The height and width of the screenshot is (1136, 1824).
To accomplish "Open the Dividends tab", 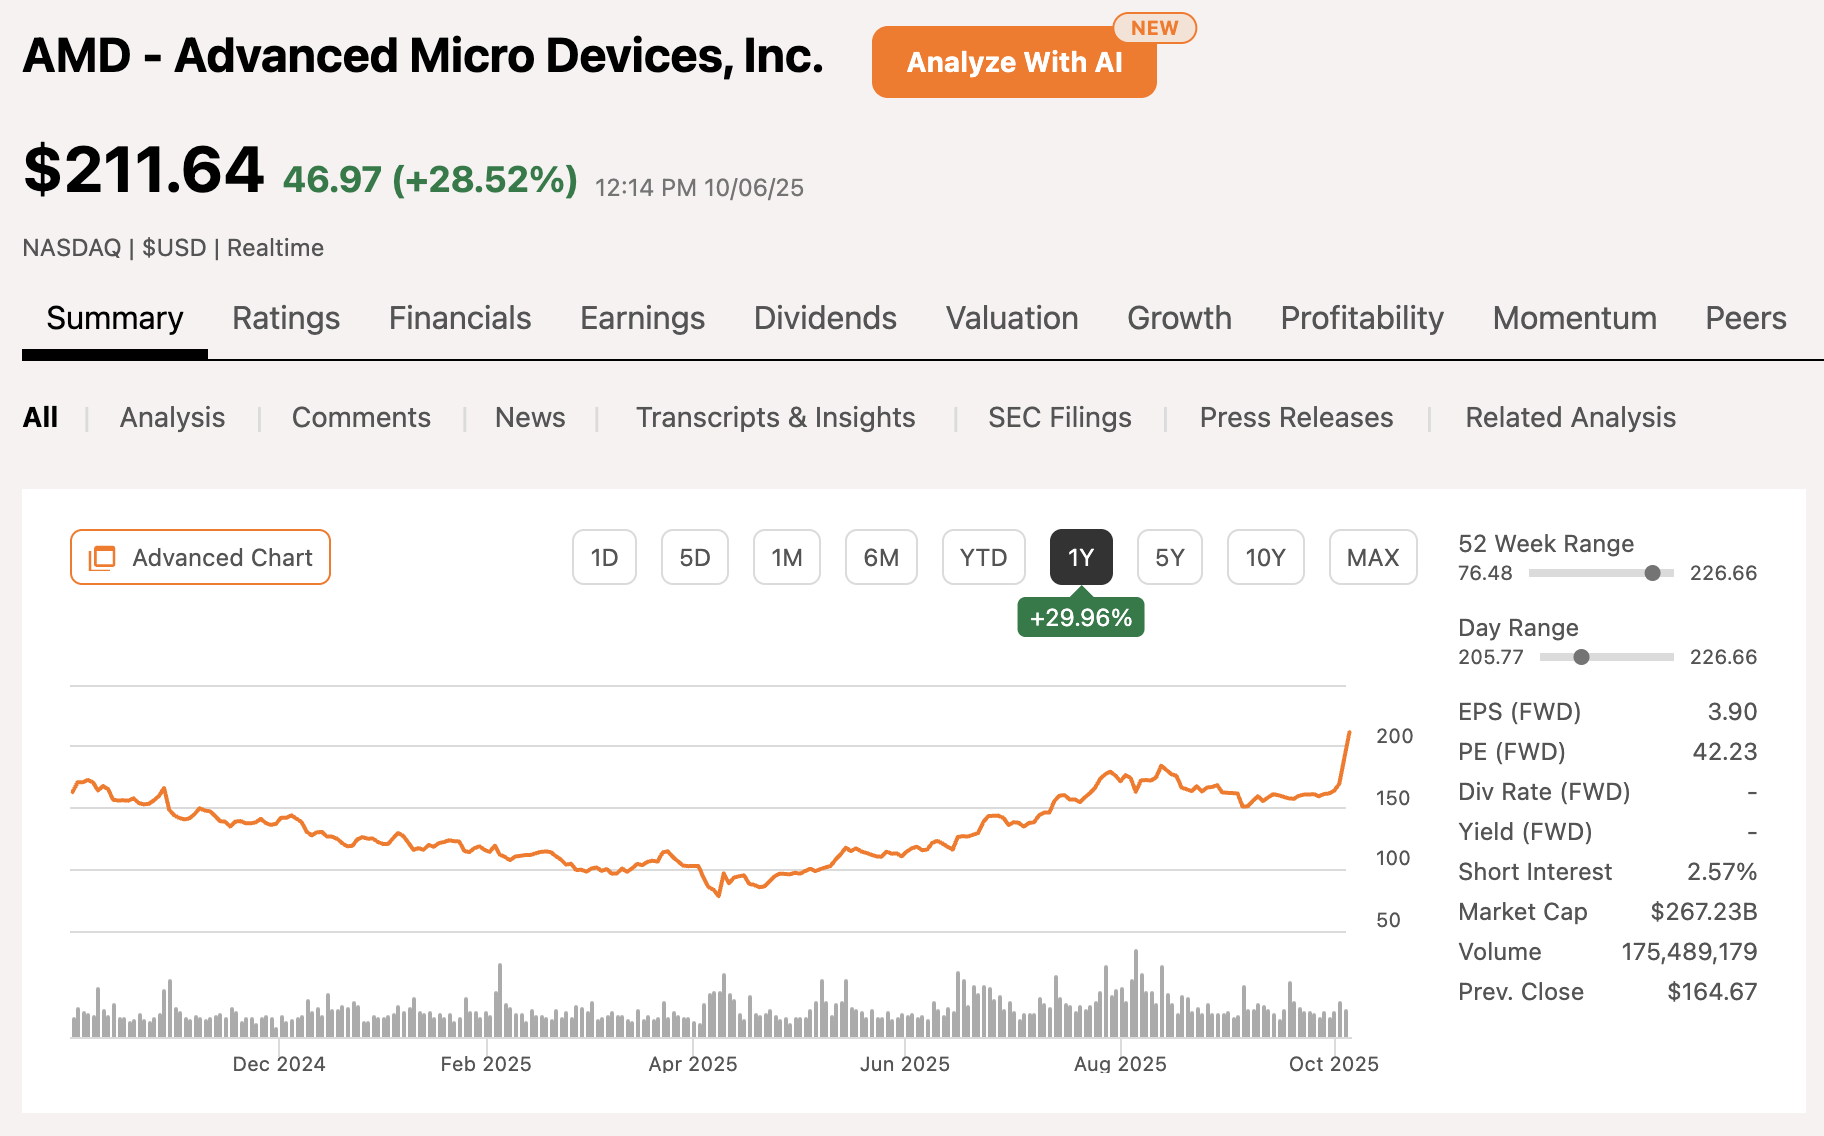I will pyautogui.click(x=824, y=318).
